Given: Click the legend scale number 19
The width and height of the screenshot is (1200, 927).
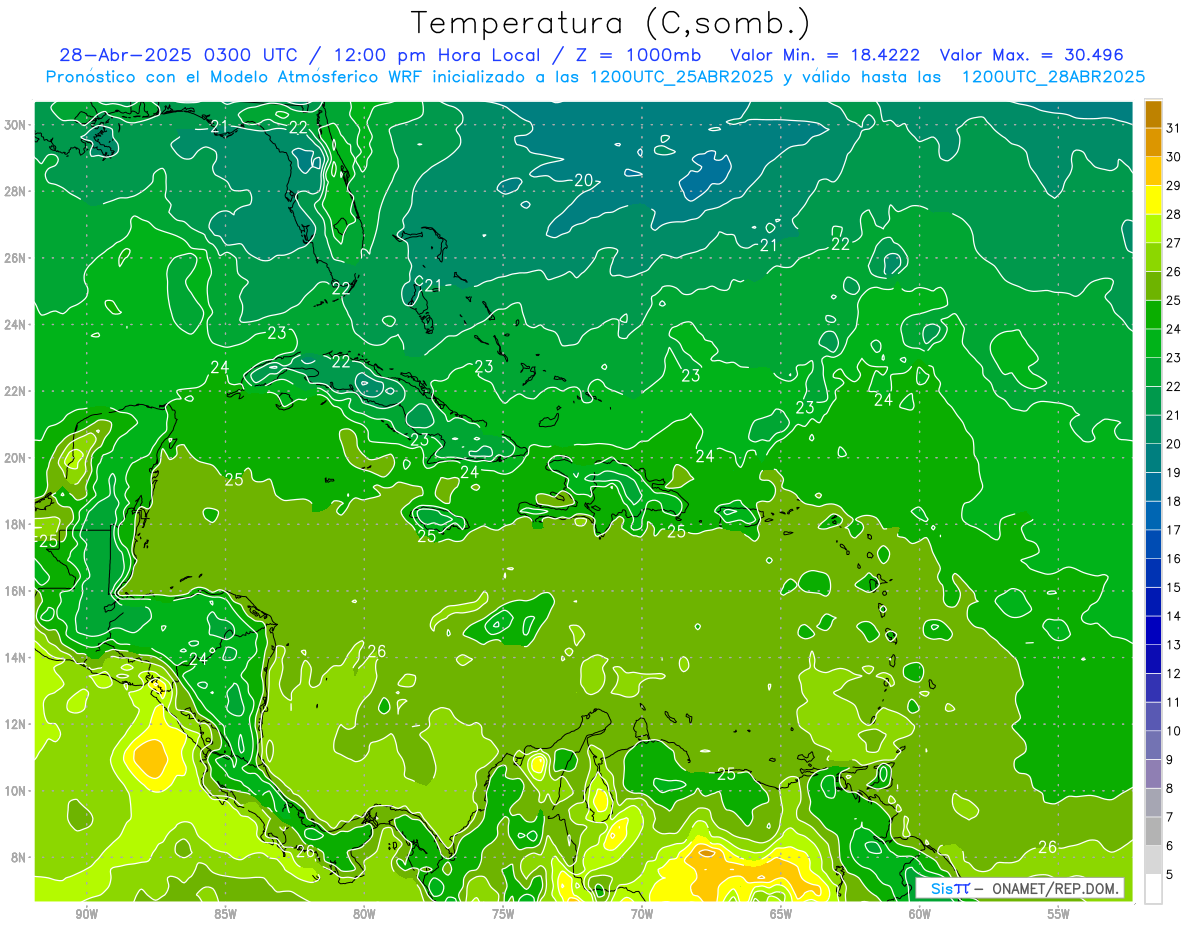Looking at the screenshot, I should 1174,473.
